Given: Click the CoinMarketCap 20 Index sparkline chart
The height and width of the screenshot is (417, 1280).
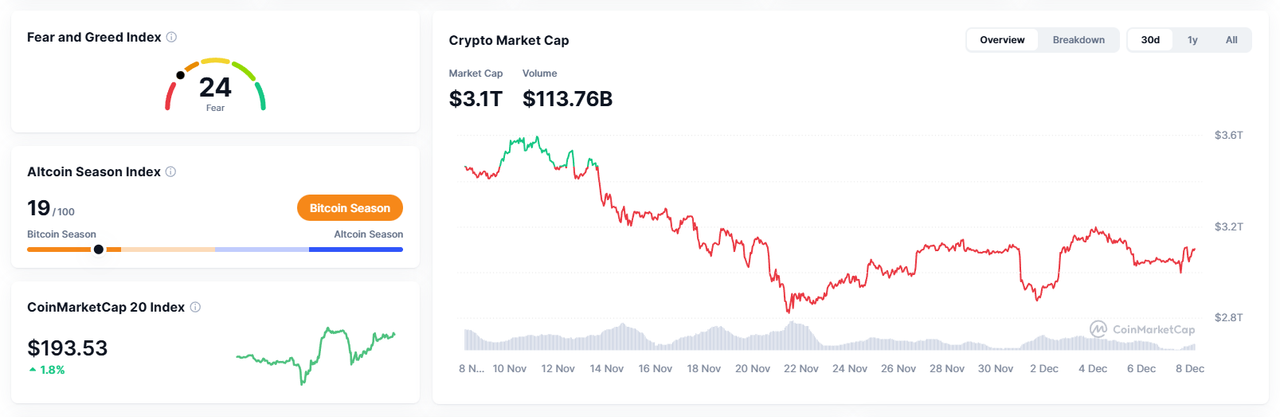Looking at the screenshot, I should 316,353.
